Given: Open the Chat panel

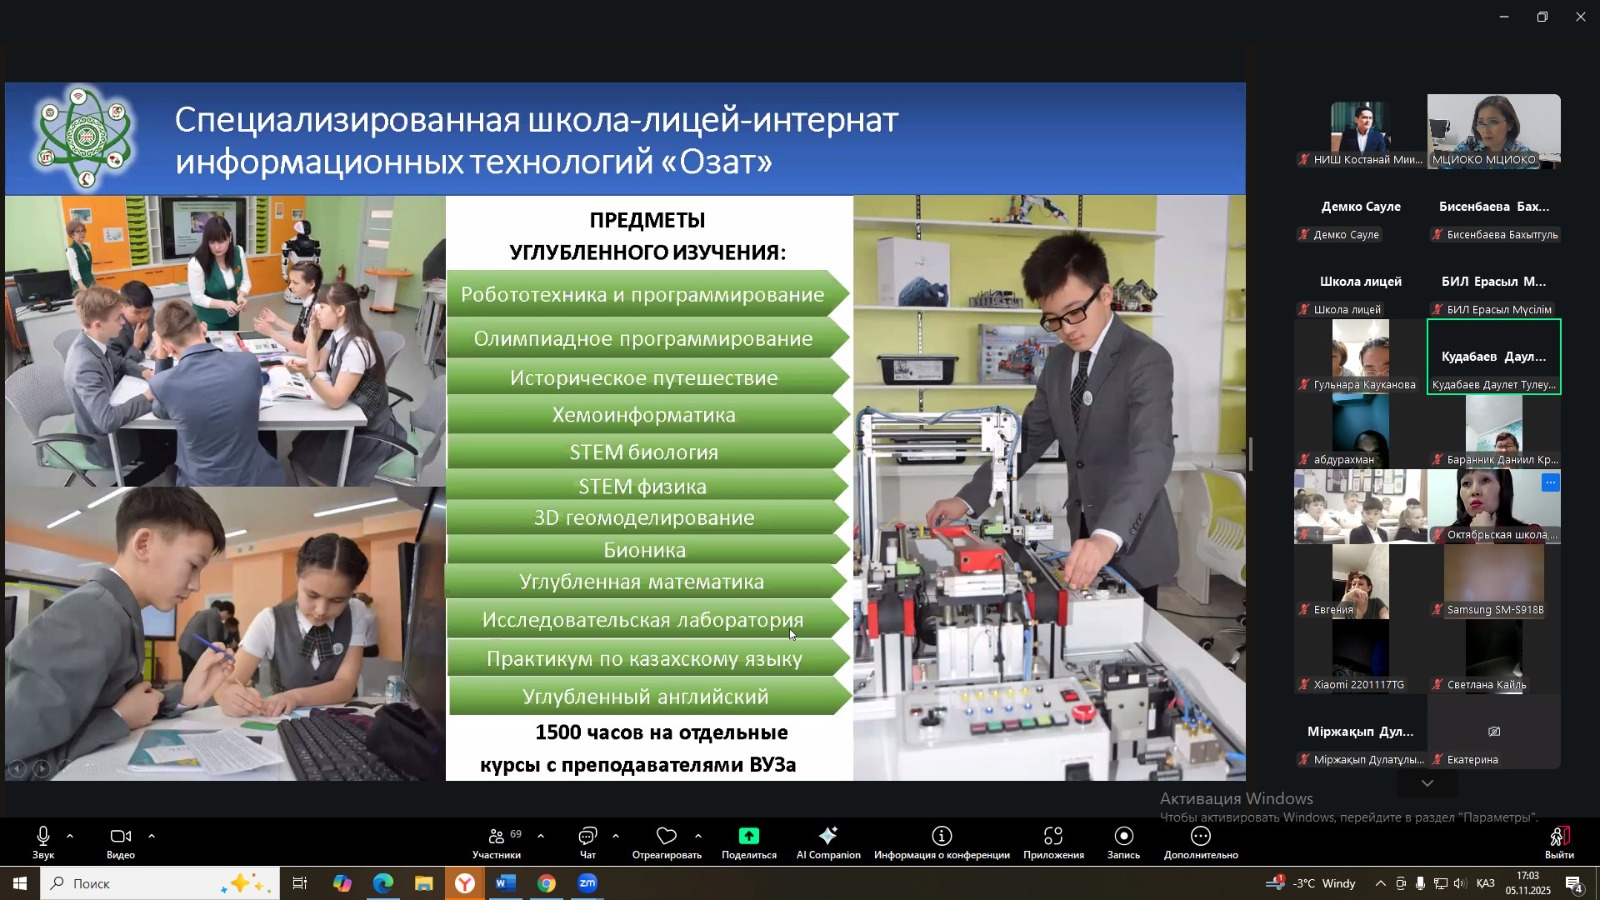Looking at the screenshot, I should pyautogui.click(x=588, y=841).
